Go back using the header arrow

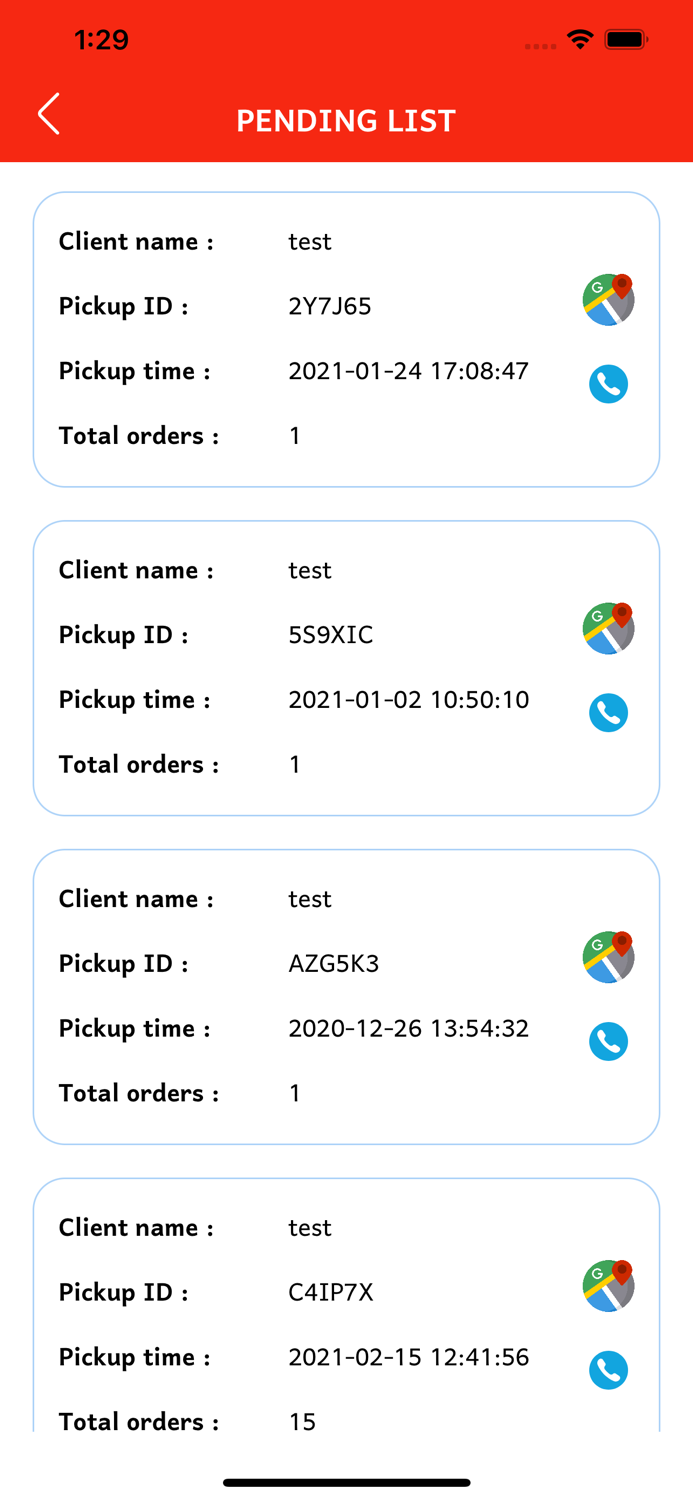pos(49,114)
